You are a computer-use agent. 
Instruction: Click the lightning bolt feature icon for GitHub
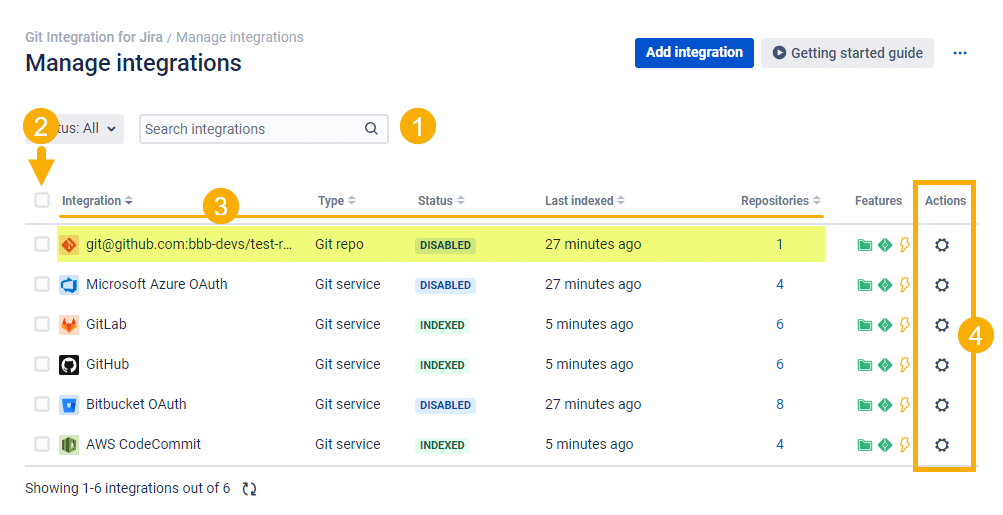pos(905,365)
